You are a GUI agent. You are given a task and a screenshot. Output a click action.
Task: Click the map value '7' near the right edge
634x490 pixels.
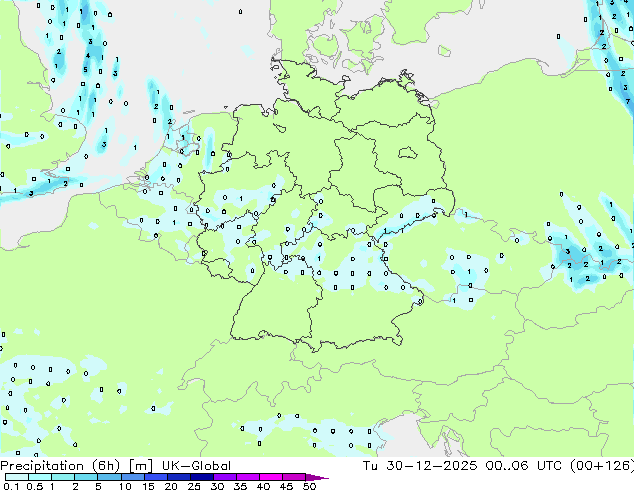628,101
